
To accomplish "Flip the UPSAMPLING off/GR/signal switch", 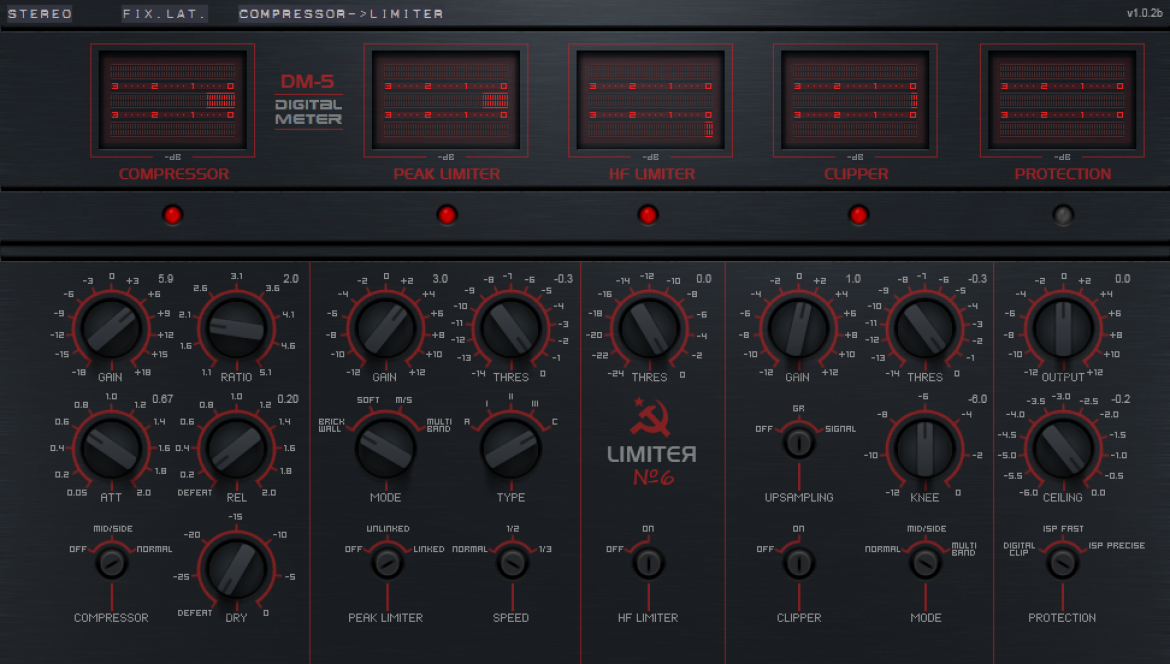I will click(x=798, y=442).
